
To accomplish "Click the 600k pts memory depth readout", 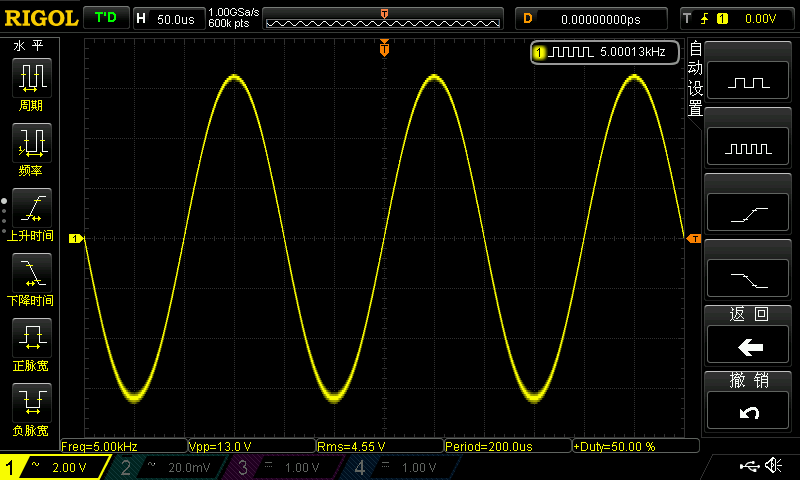I will pyautogui.click(x=229, y=24).
